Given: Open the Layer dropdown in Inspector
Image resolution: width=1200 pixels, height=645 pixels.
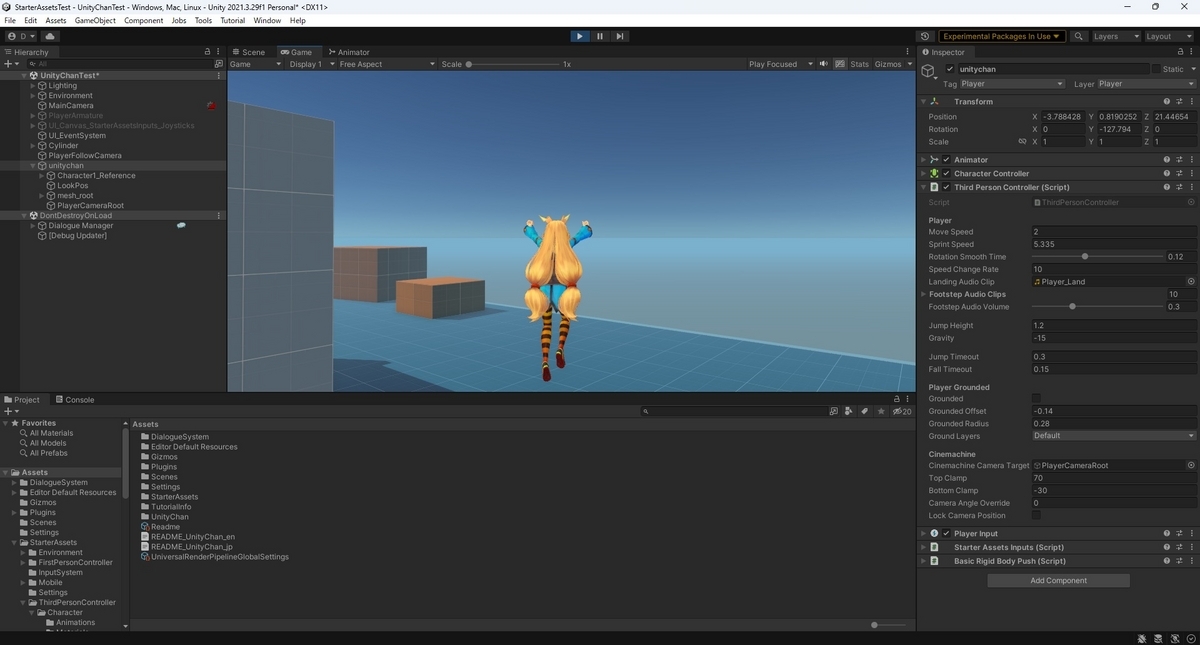Looking at the screenshot, I should point(1146,84).
